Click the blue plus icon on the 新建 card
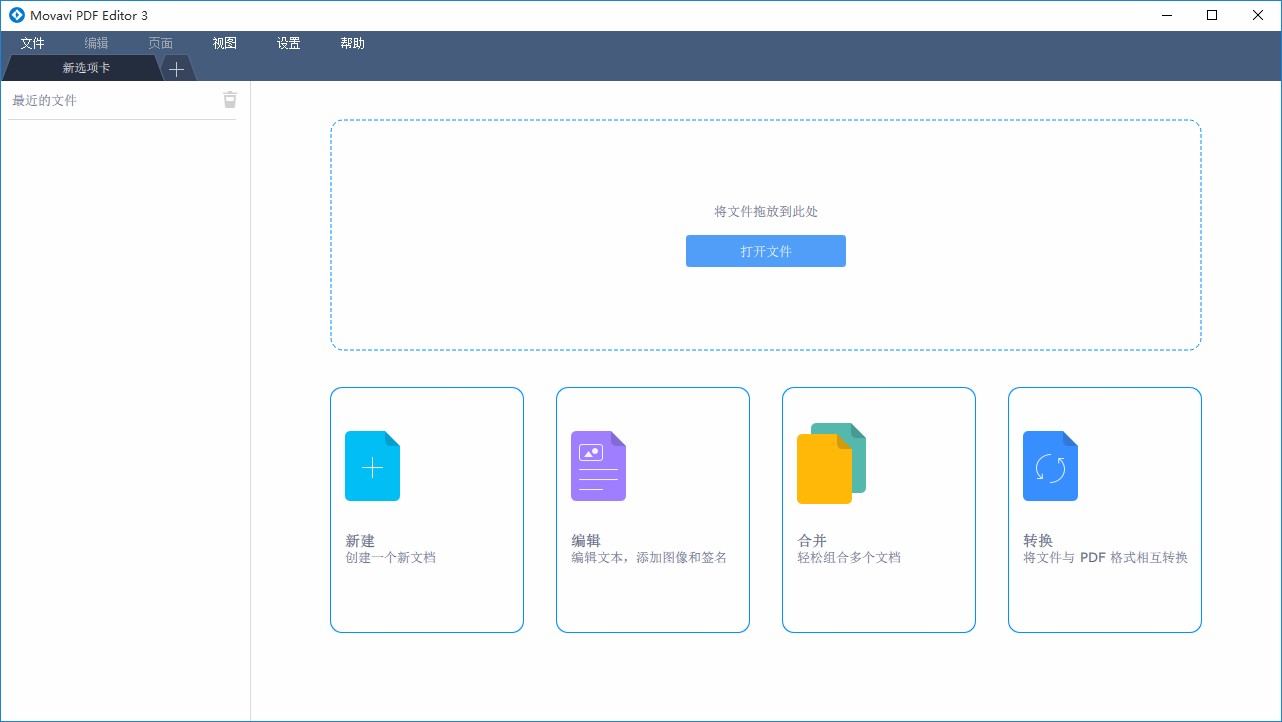Viewport: 1282px width, 722px height. coord(372,465)
